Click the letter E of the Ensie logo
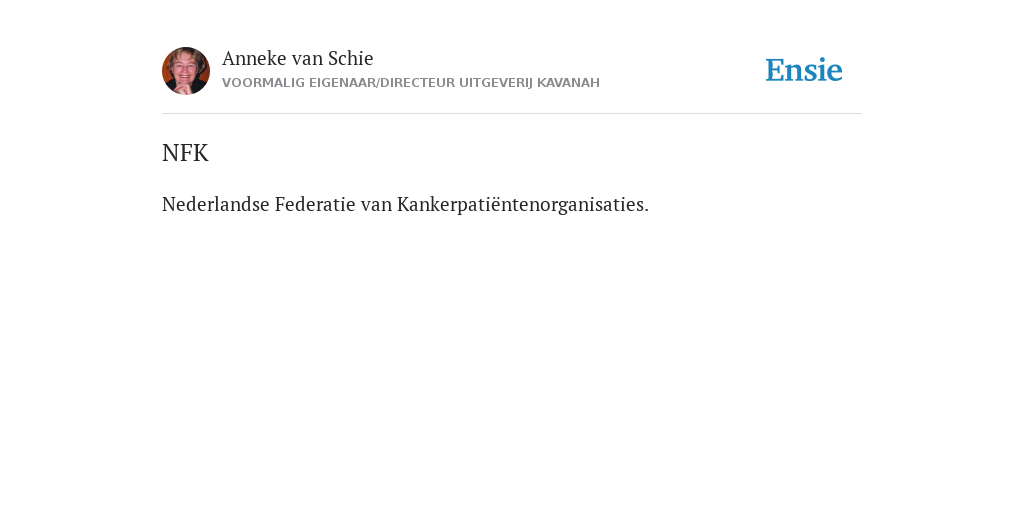1024x512 pixels. [775, 71]
